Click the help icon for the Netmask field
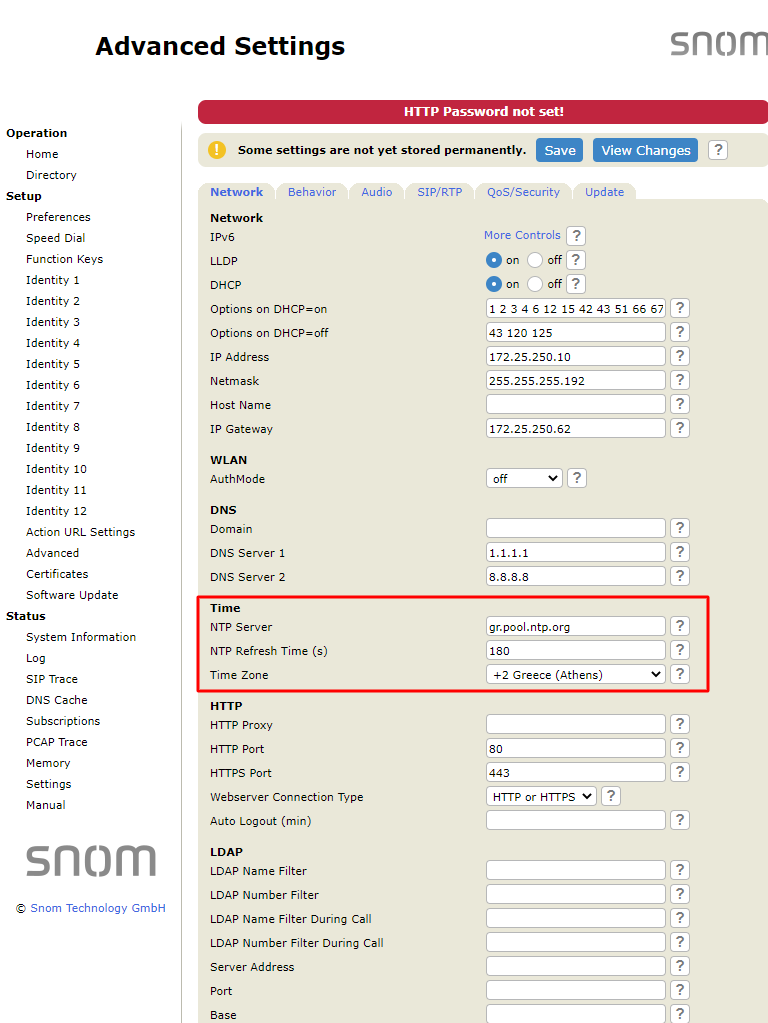Viewport: 768px width, 1023px height. pyautogui.click(x=679, y=381)
